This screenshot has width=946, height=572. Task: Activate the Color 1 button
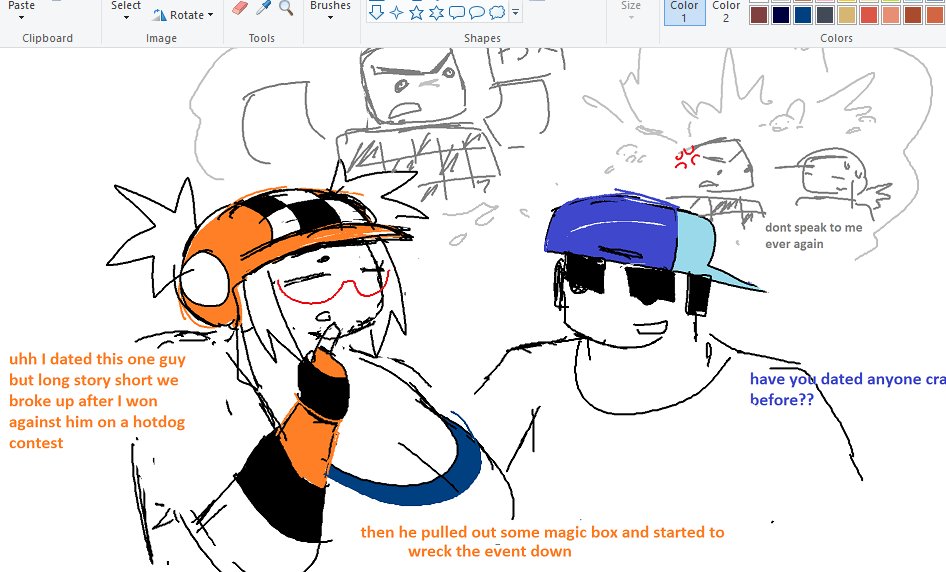point(684,11)
